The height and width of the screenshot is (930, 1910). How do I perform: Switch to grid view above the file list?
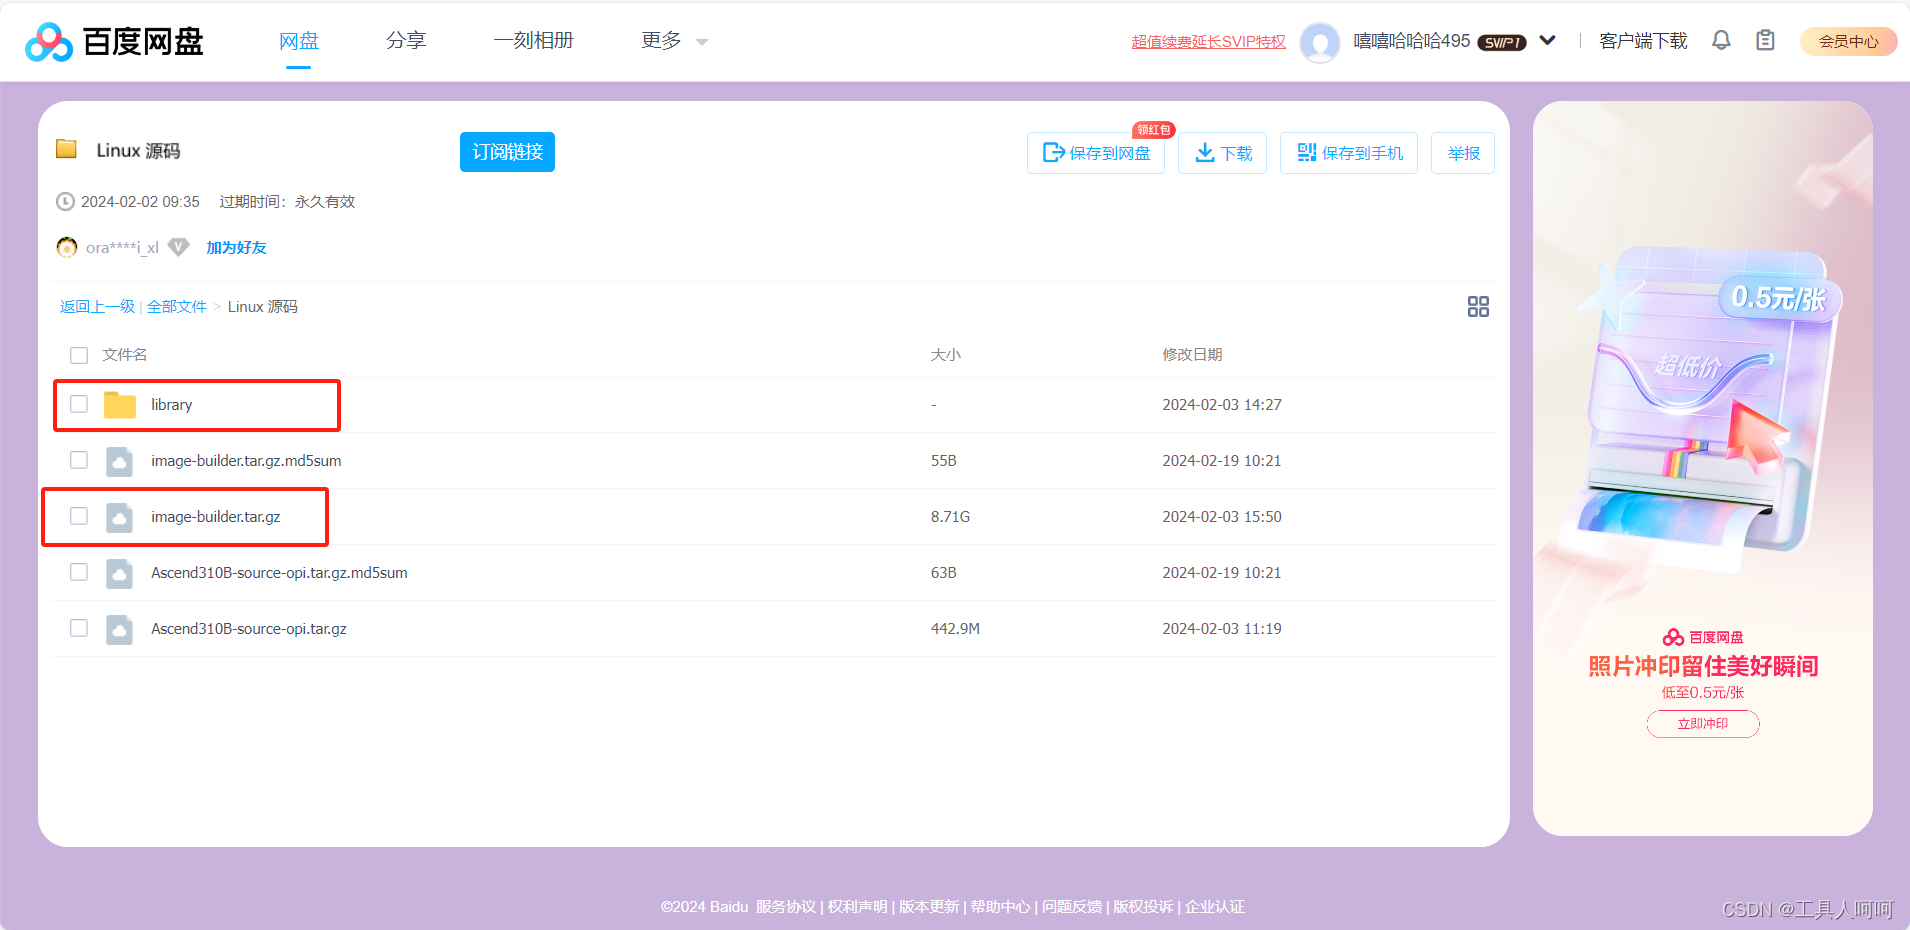pyautogui.click(x=1478, y=306)
